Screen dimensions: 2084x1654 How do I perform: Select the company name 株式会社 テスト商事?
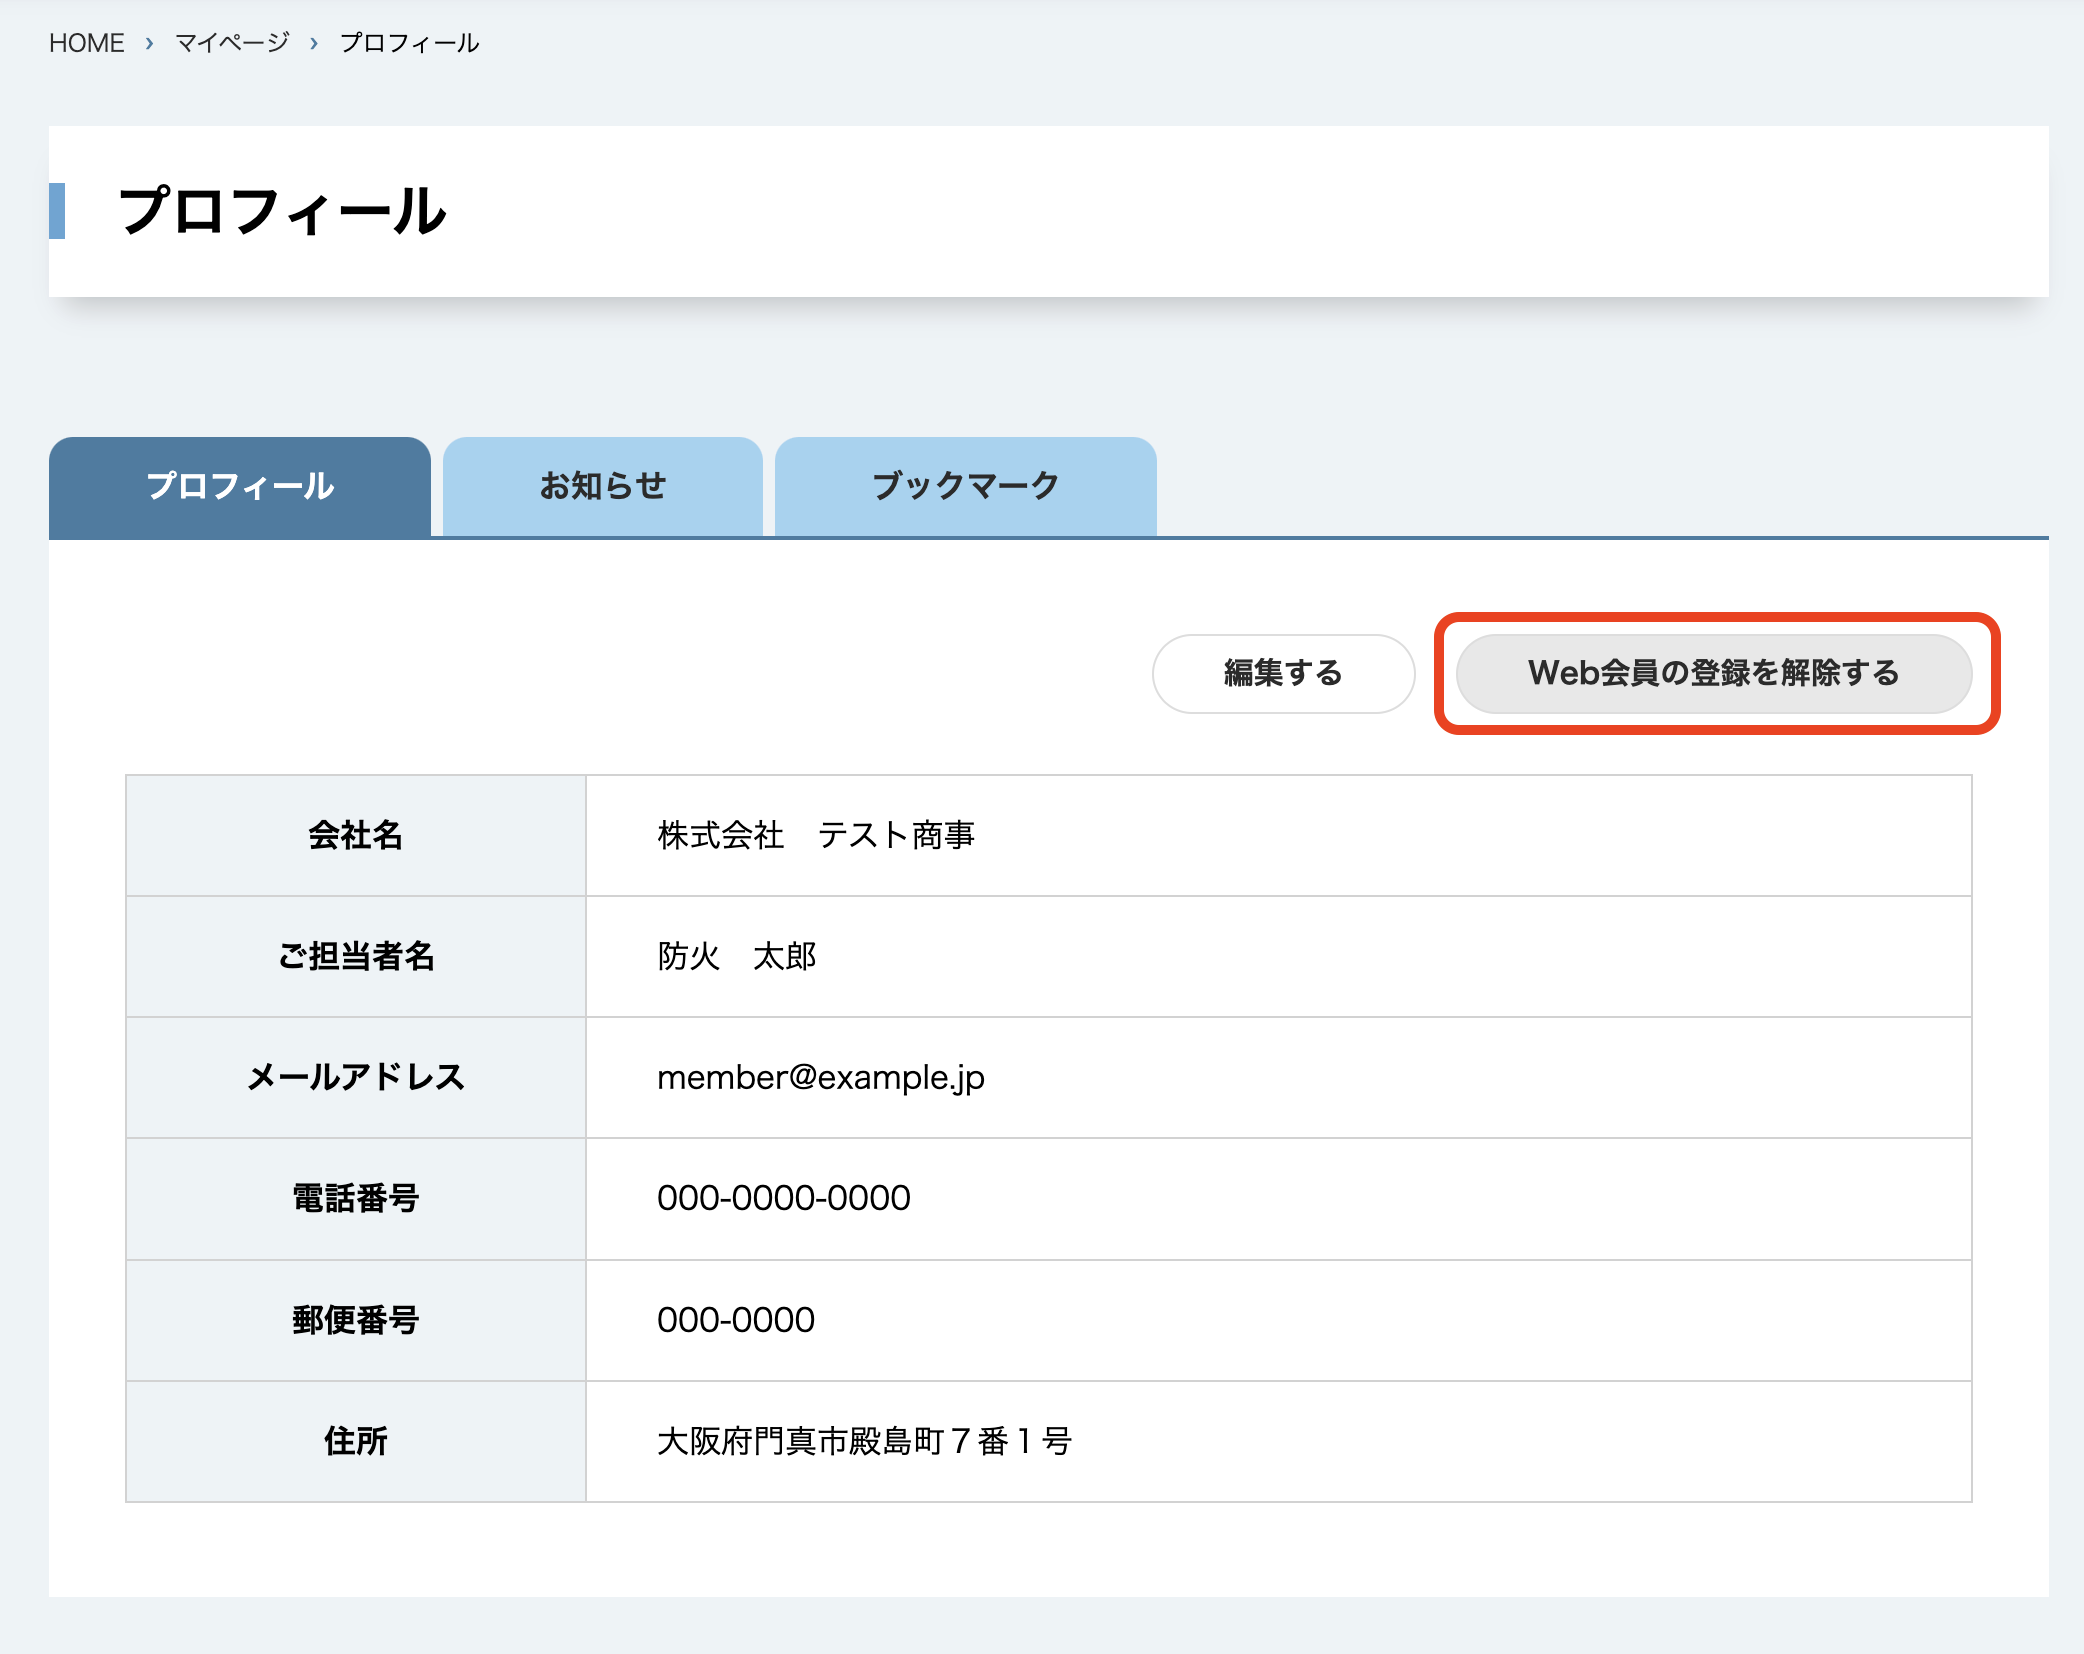[x=817, y=836]
